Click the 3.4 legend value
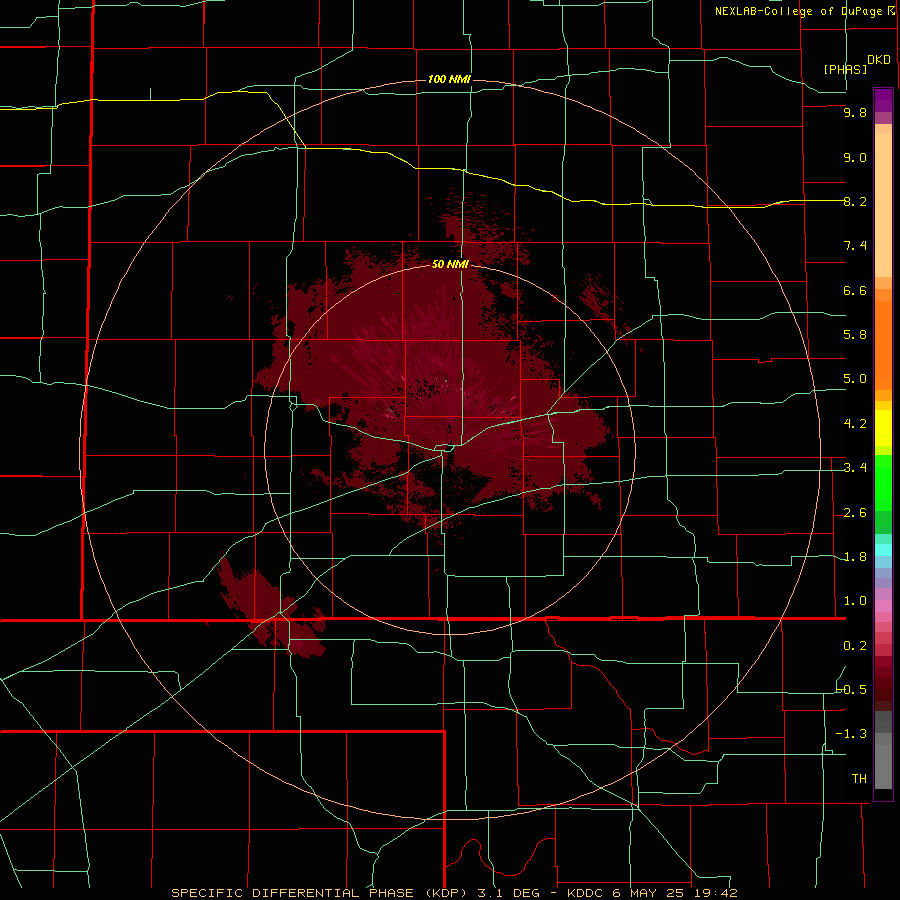900x900 pixels. click(855, 468)
